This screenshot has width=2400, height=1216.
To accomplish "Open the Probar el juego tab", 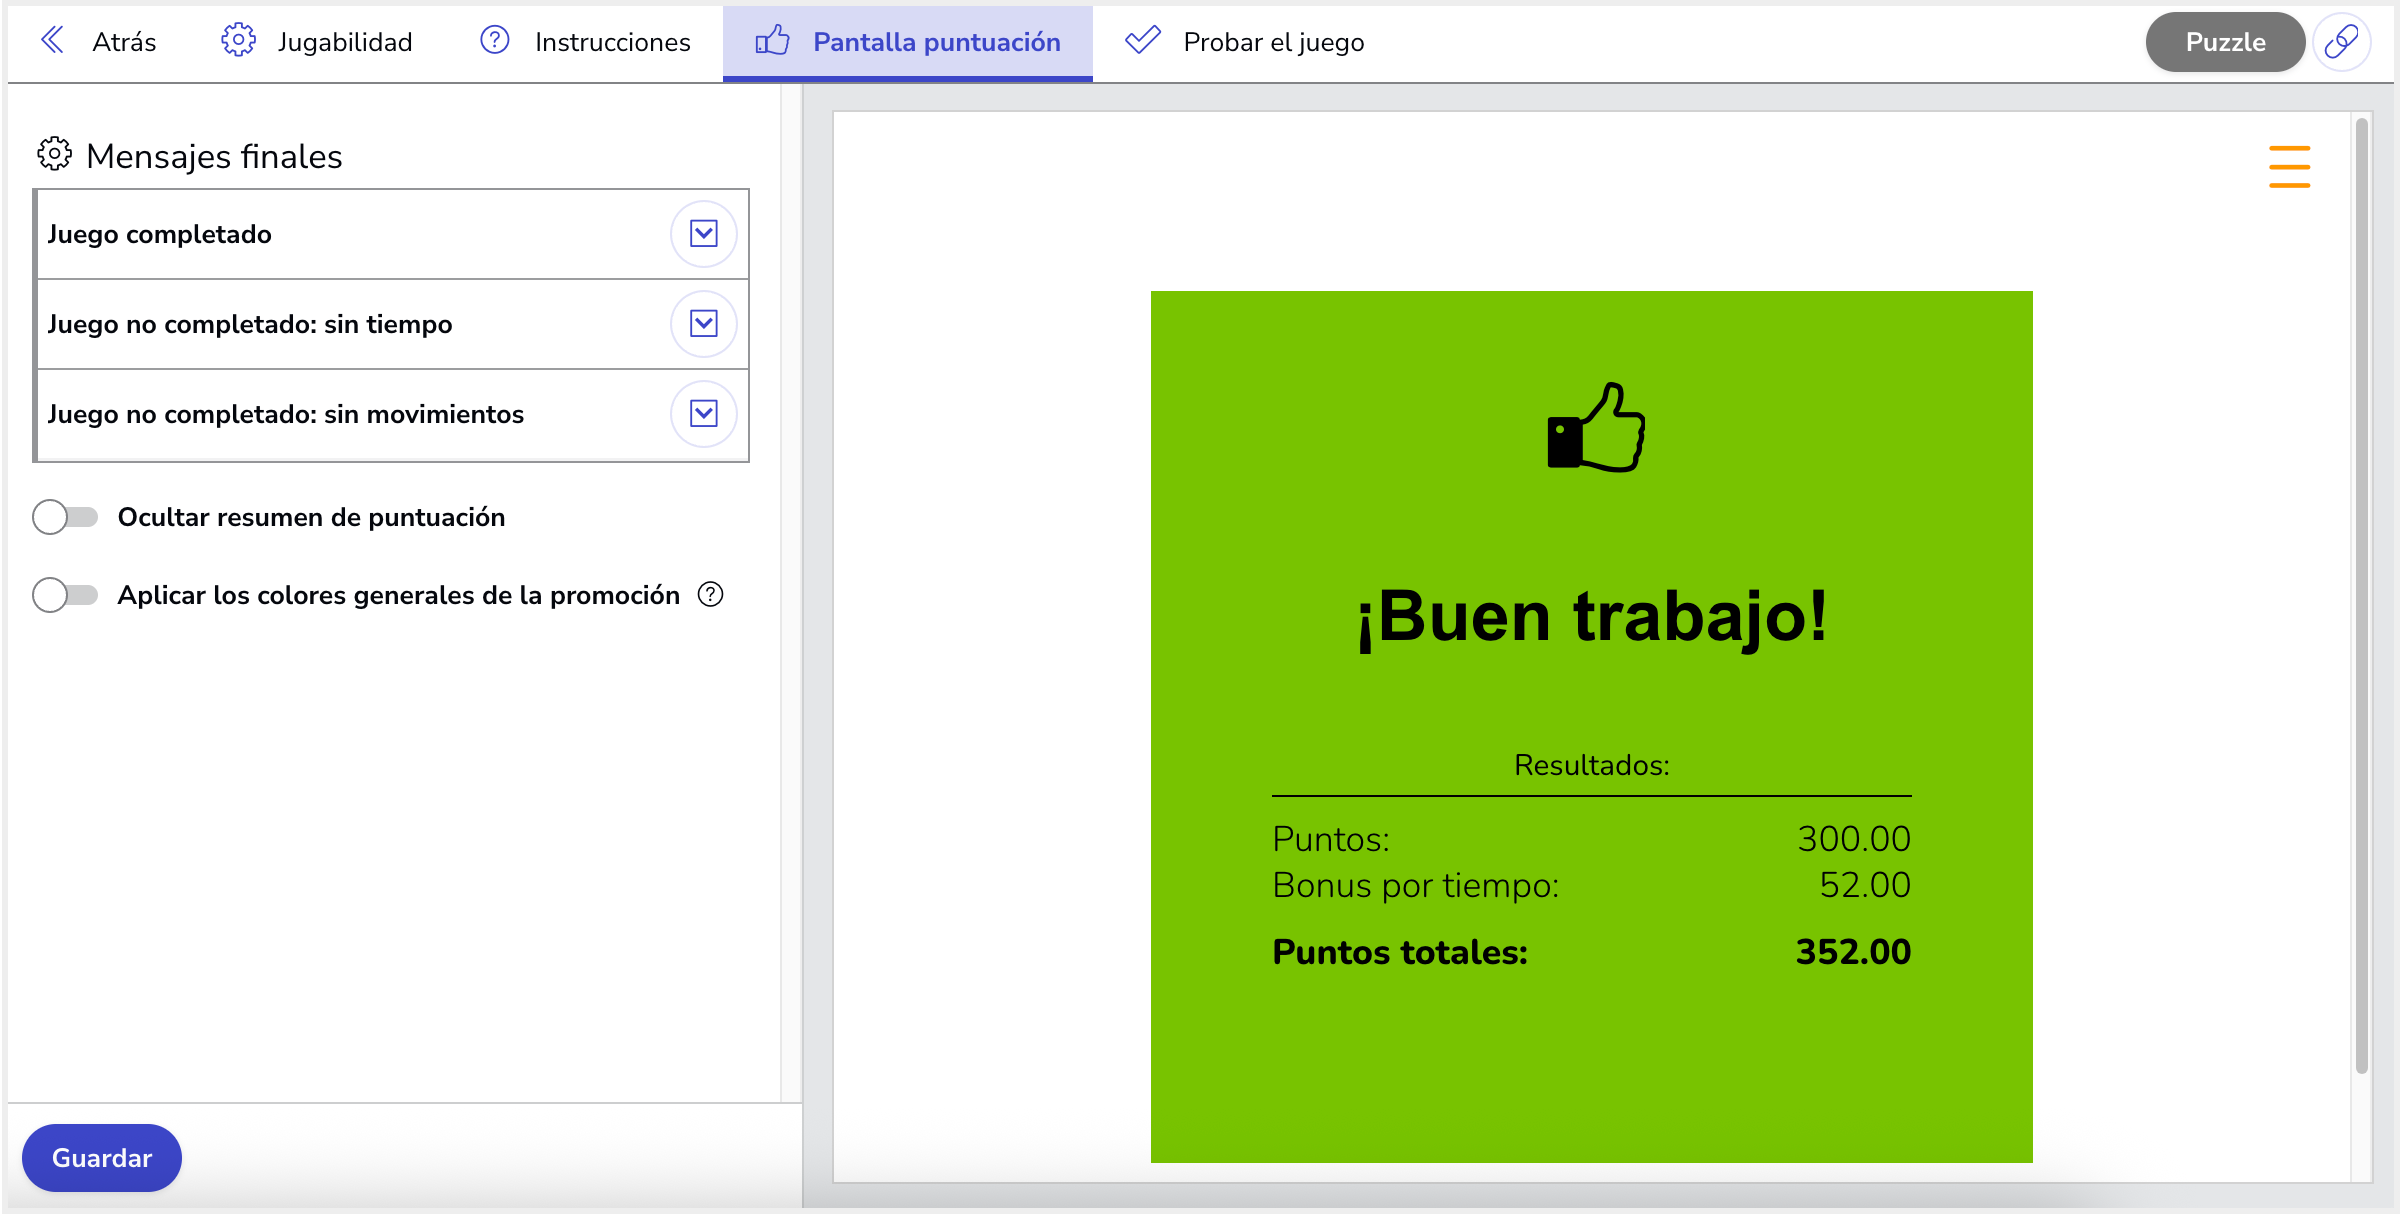I will 1244,42.
